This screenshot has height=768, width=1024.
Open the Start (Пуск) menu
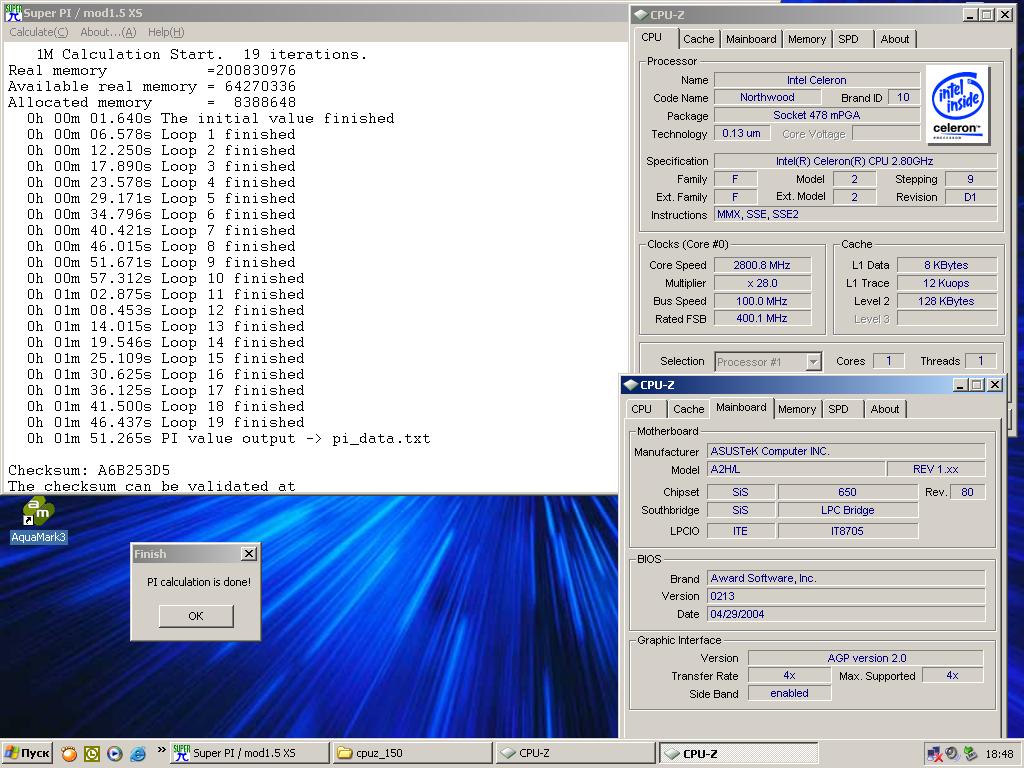point(26,754)
